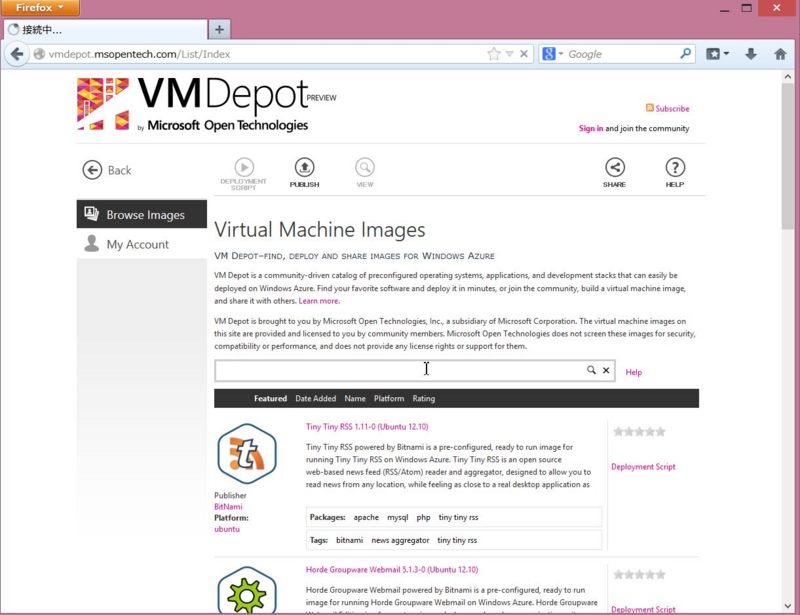
Task: Click the Share toolbar icon
Action: click(x=614, y=173)
